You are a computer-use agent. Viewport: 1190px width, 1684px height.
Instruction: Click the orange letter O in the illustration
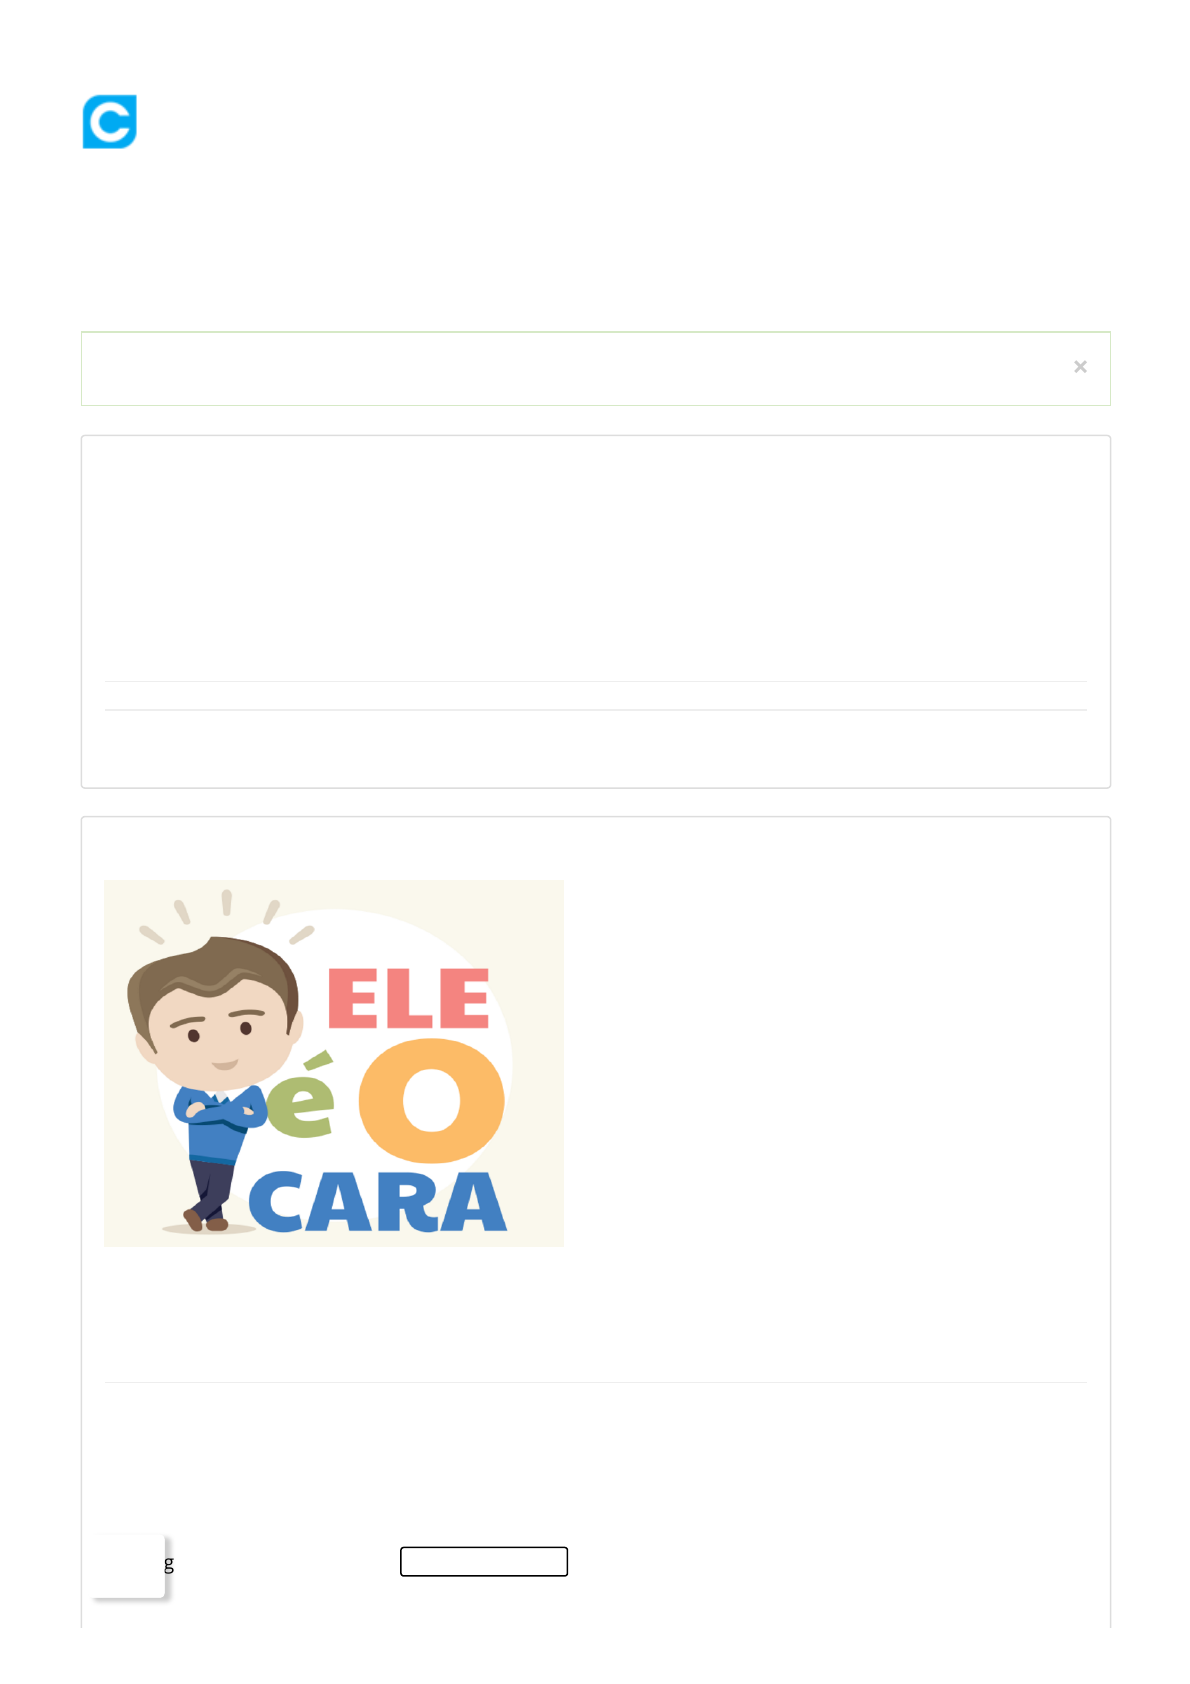tap(432, 1100)
